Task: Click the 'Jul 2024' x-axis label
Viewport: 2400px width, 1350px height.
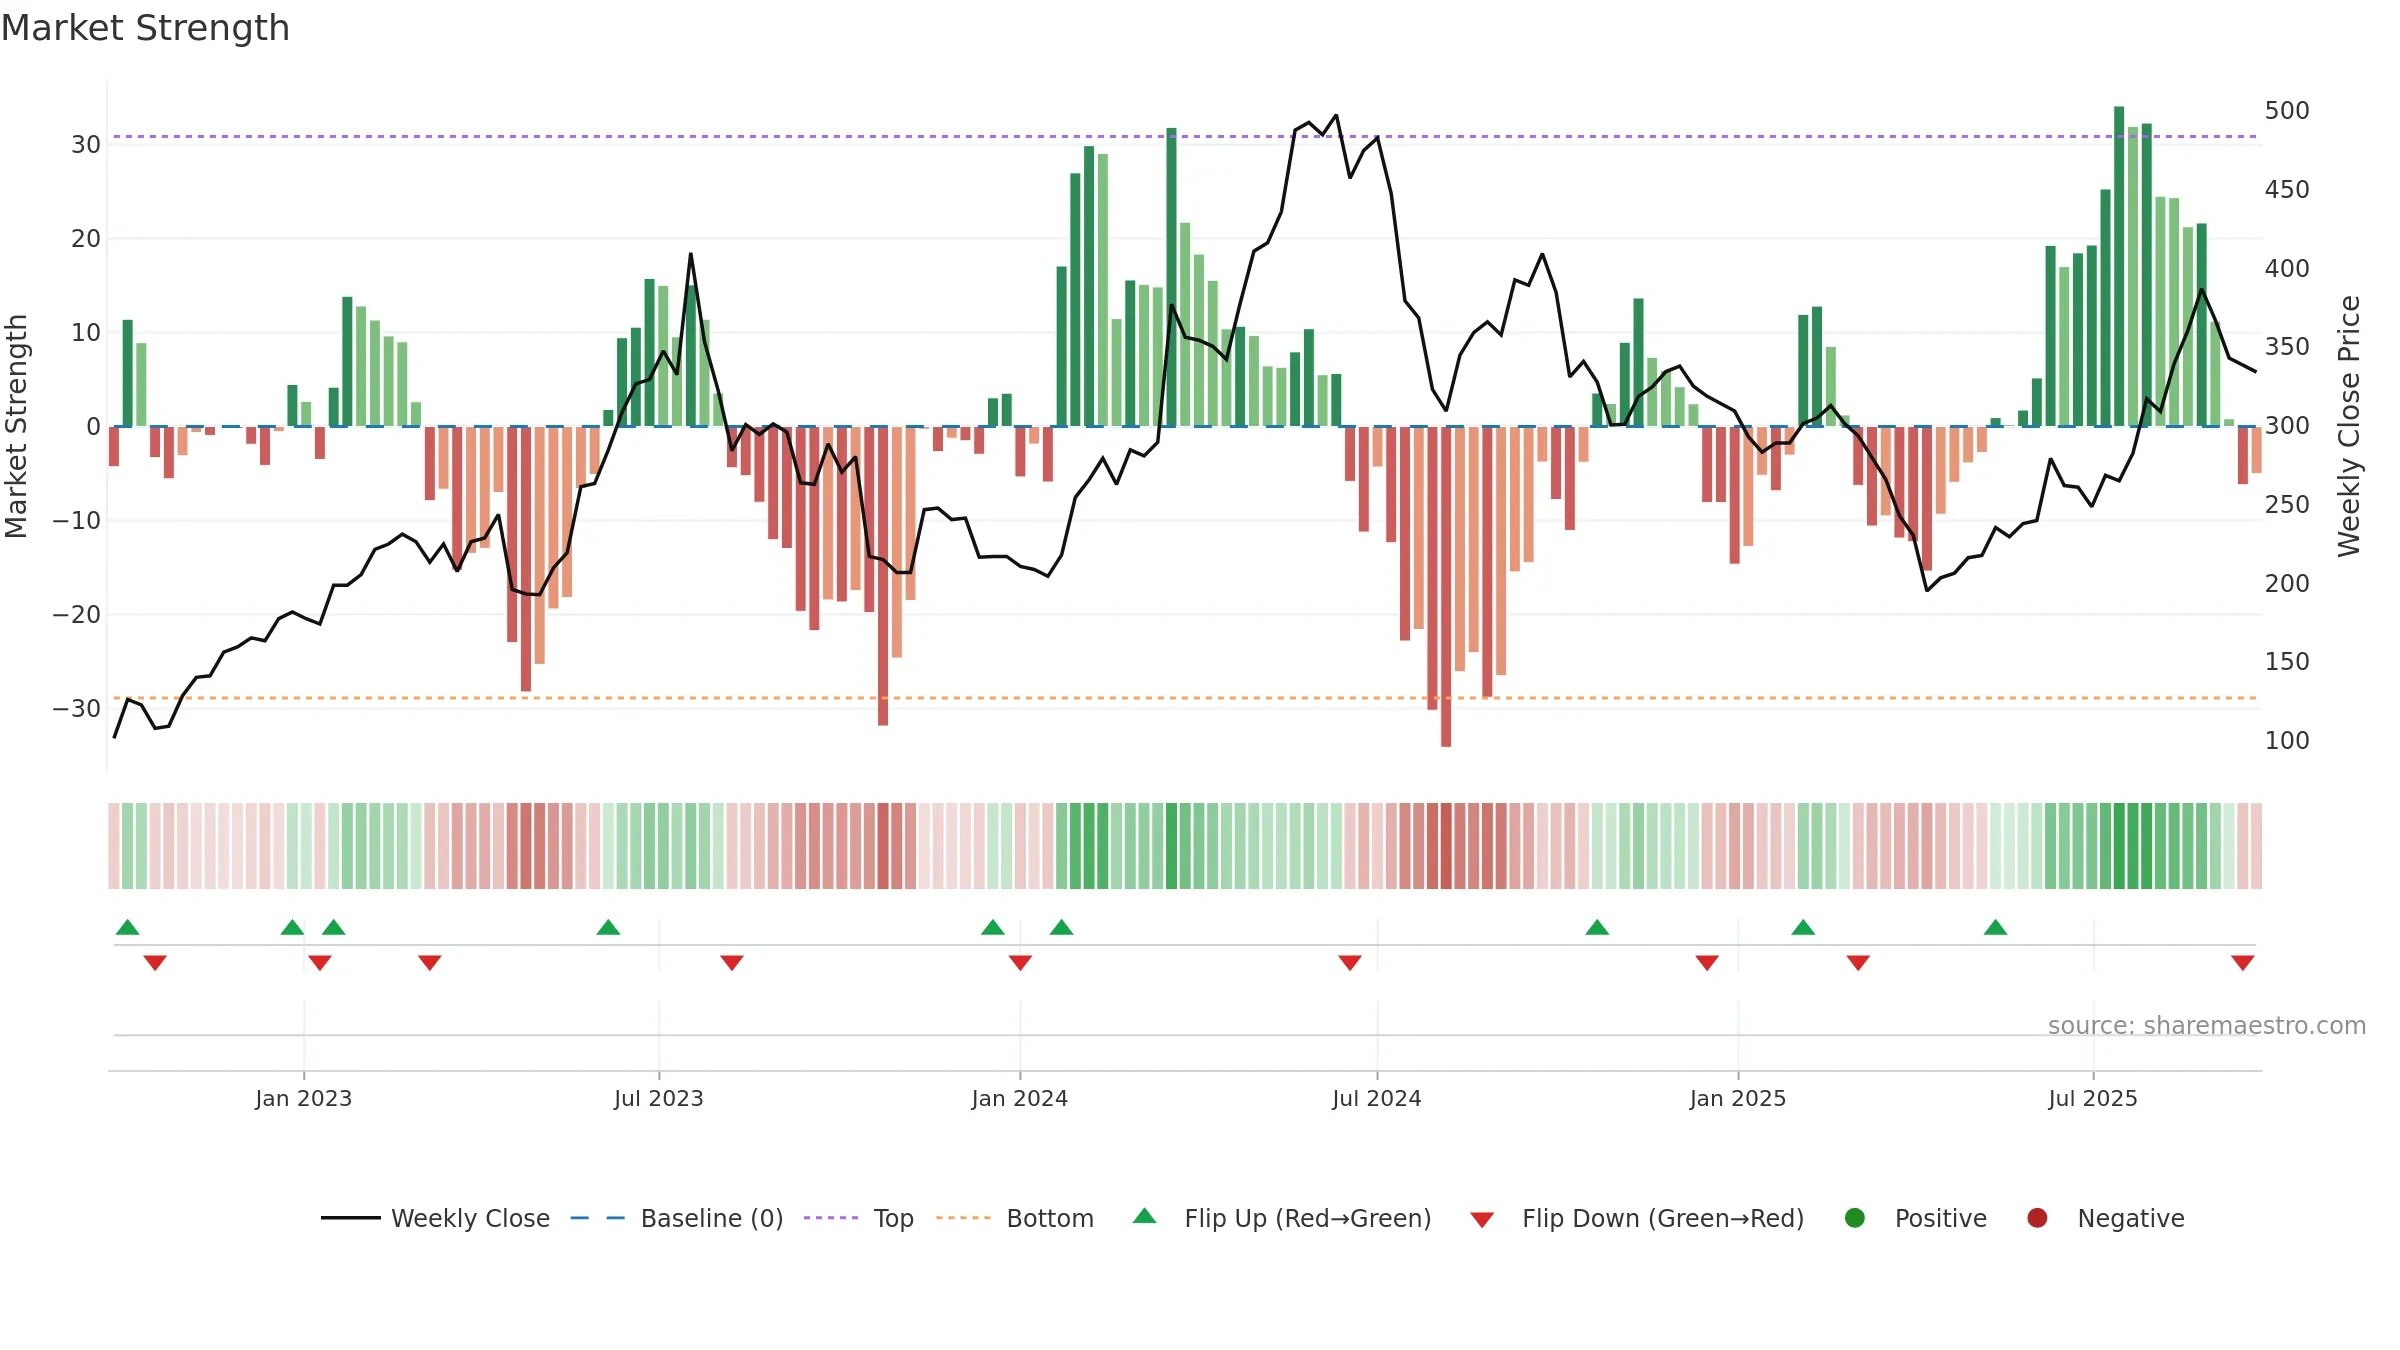Action: (1377, 1099)
